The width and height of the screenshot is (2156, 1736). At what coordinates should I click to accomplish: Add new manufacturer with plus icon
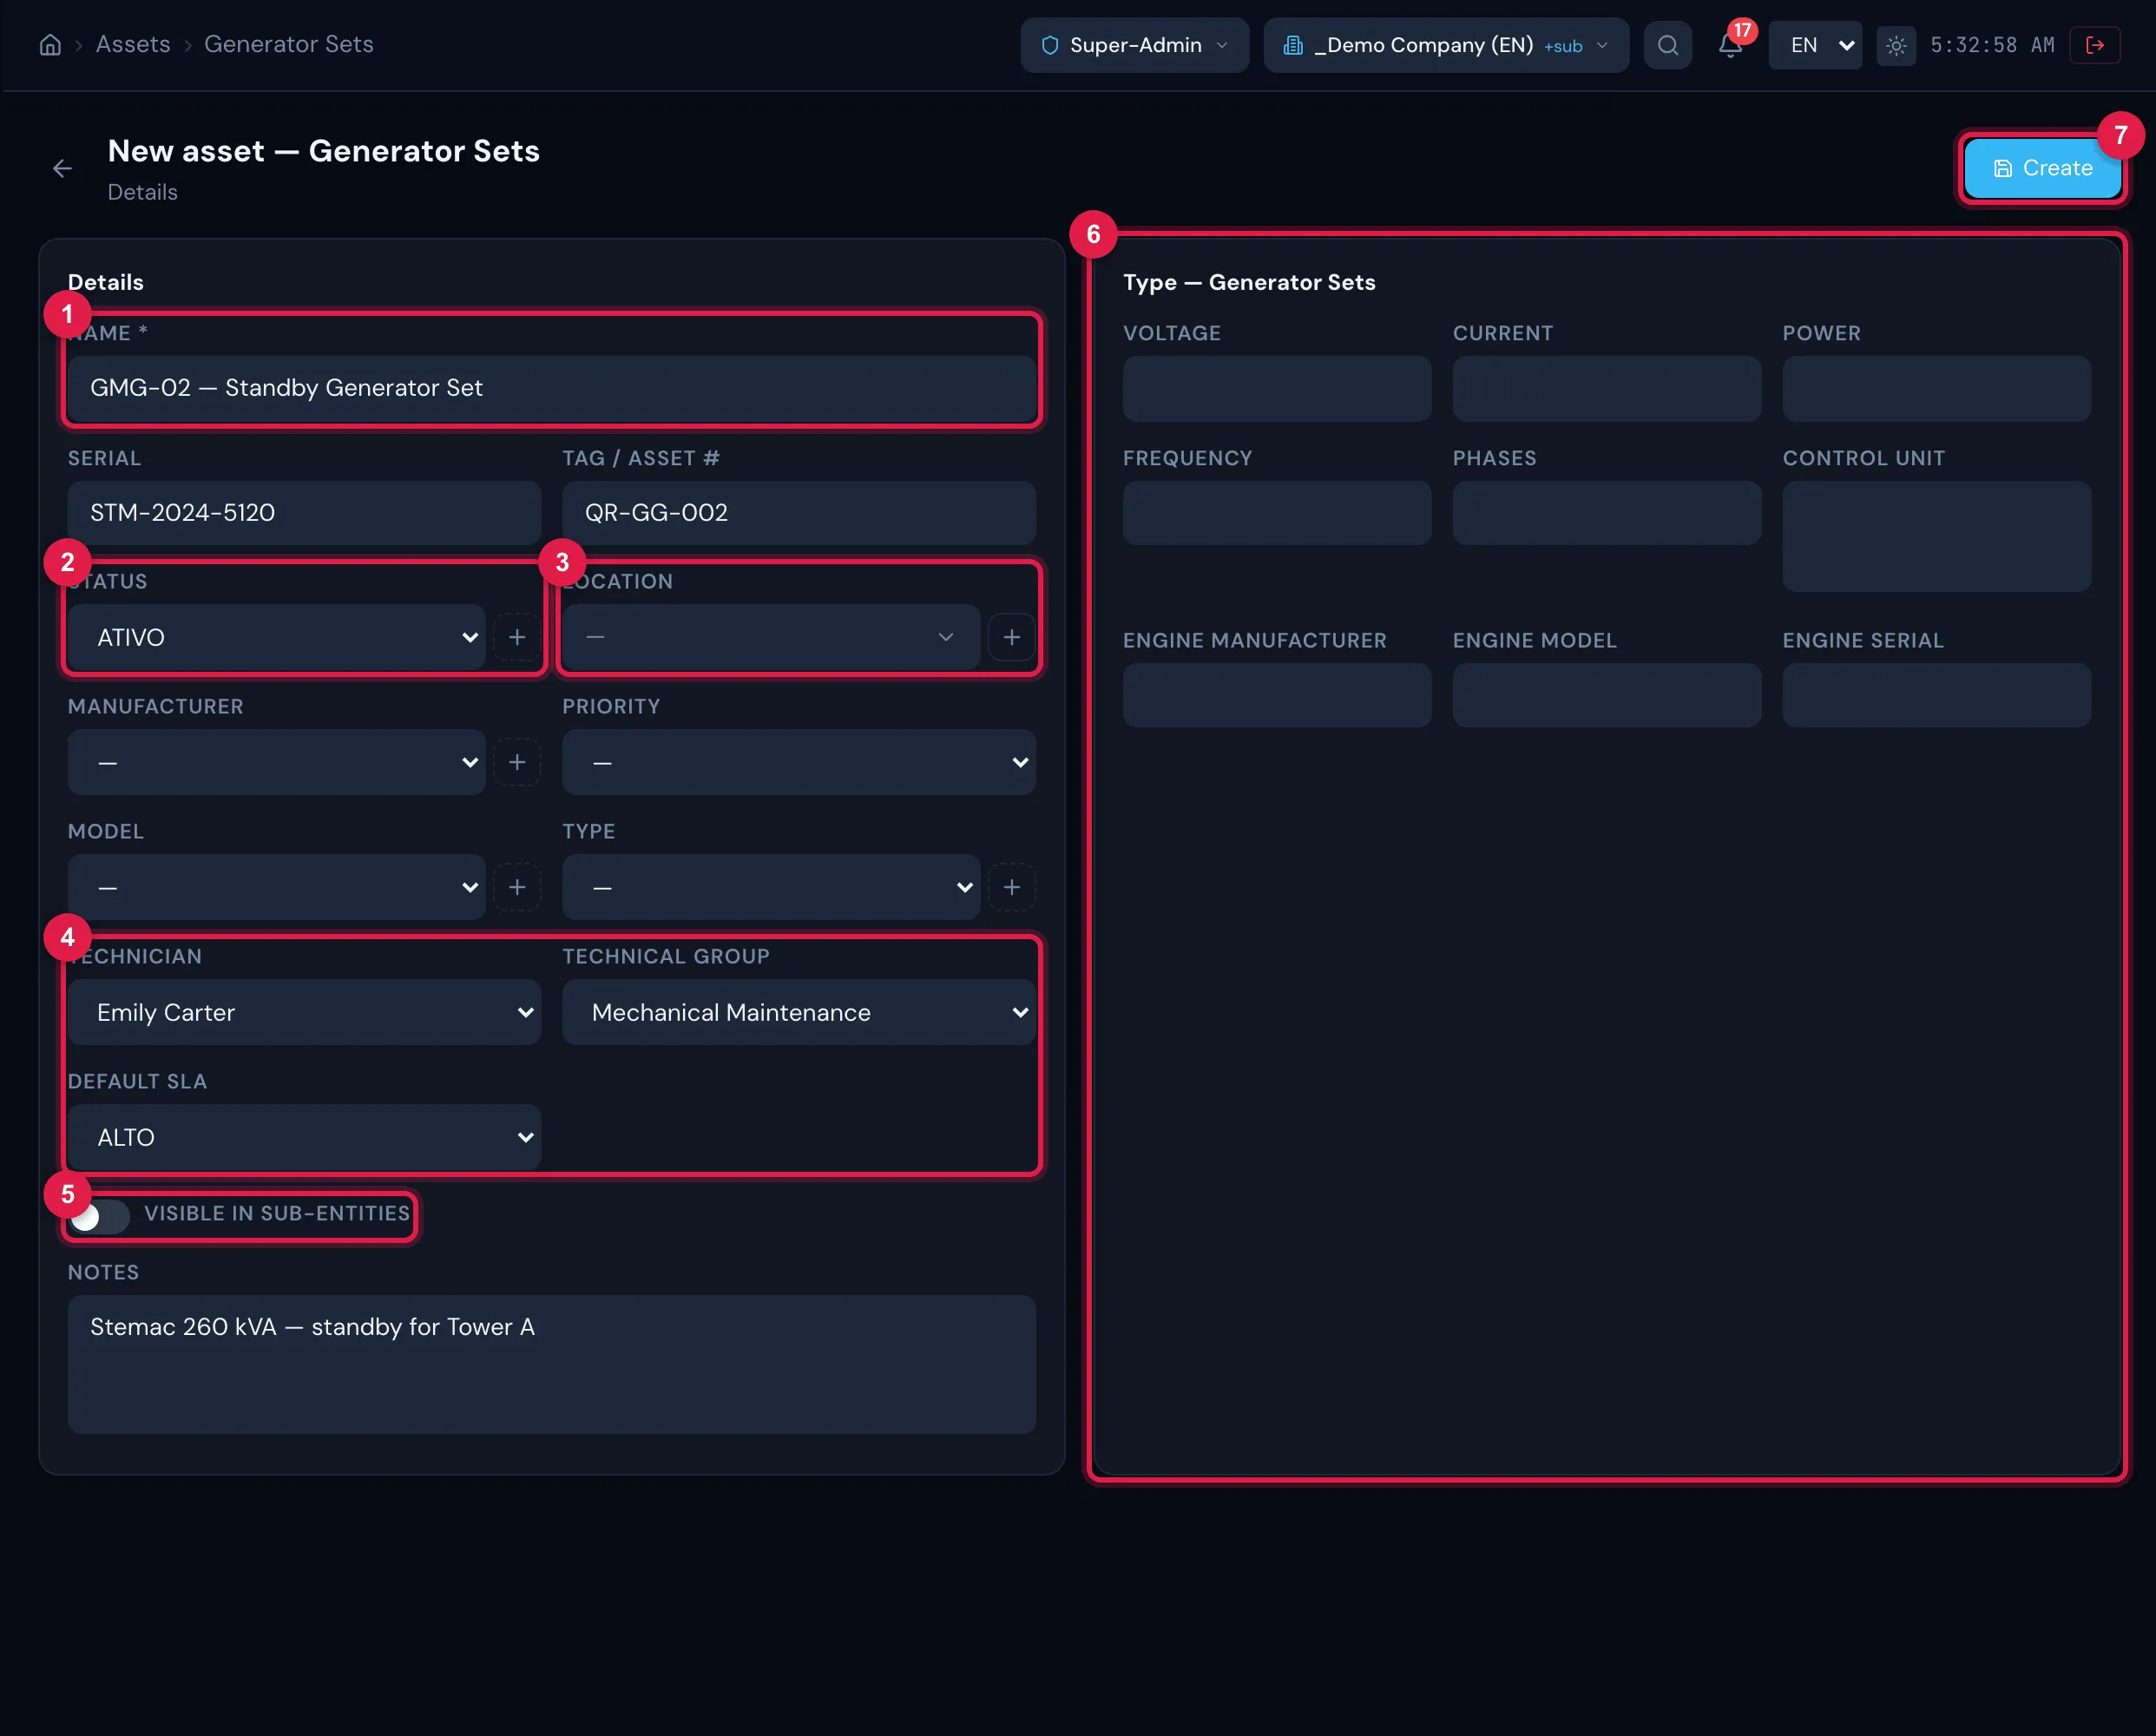pos(517,762)
